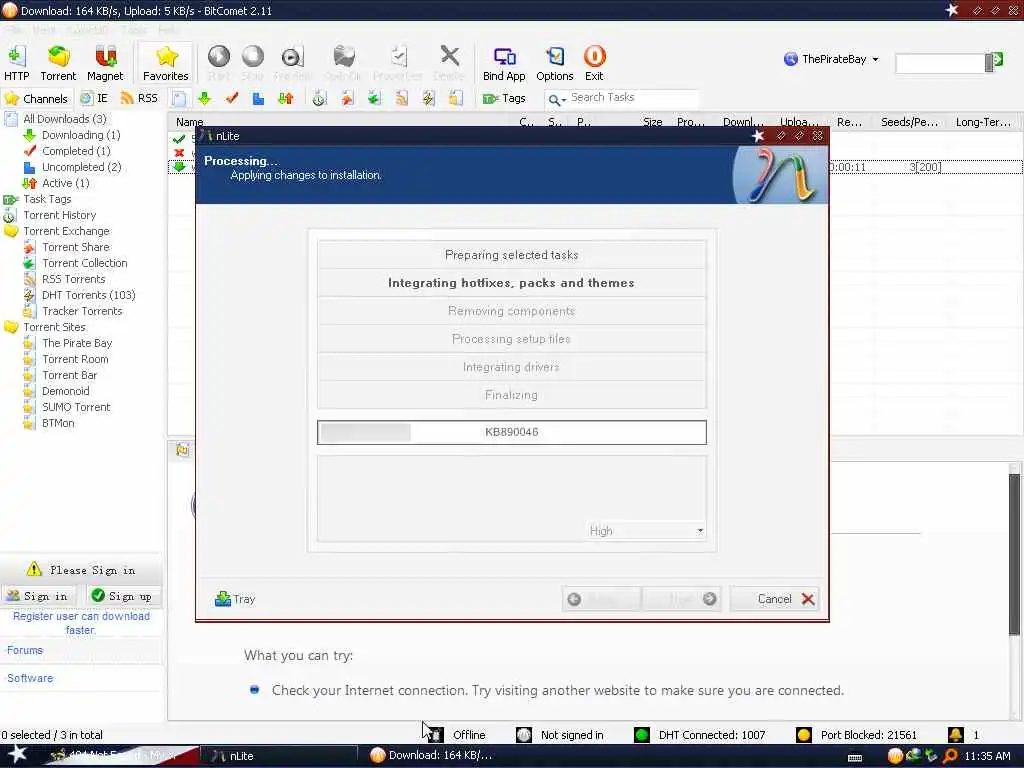Screen dimensions: 1024x768
Task: Click the Bind App toolbar icon
Action: click(x=504, y=63)
